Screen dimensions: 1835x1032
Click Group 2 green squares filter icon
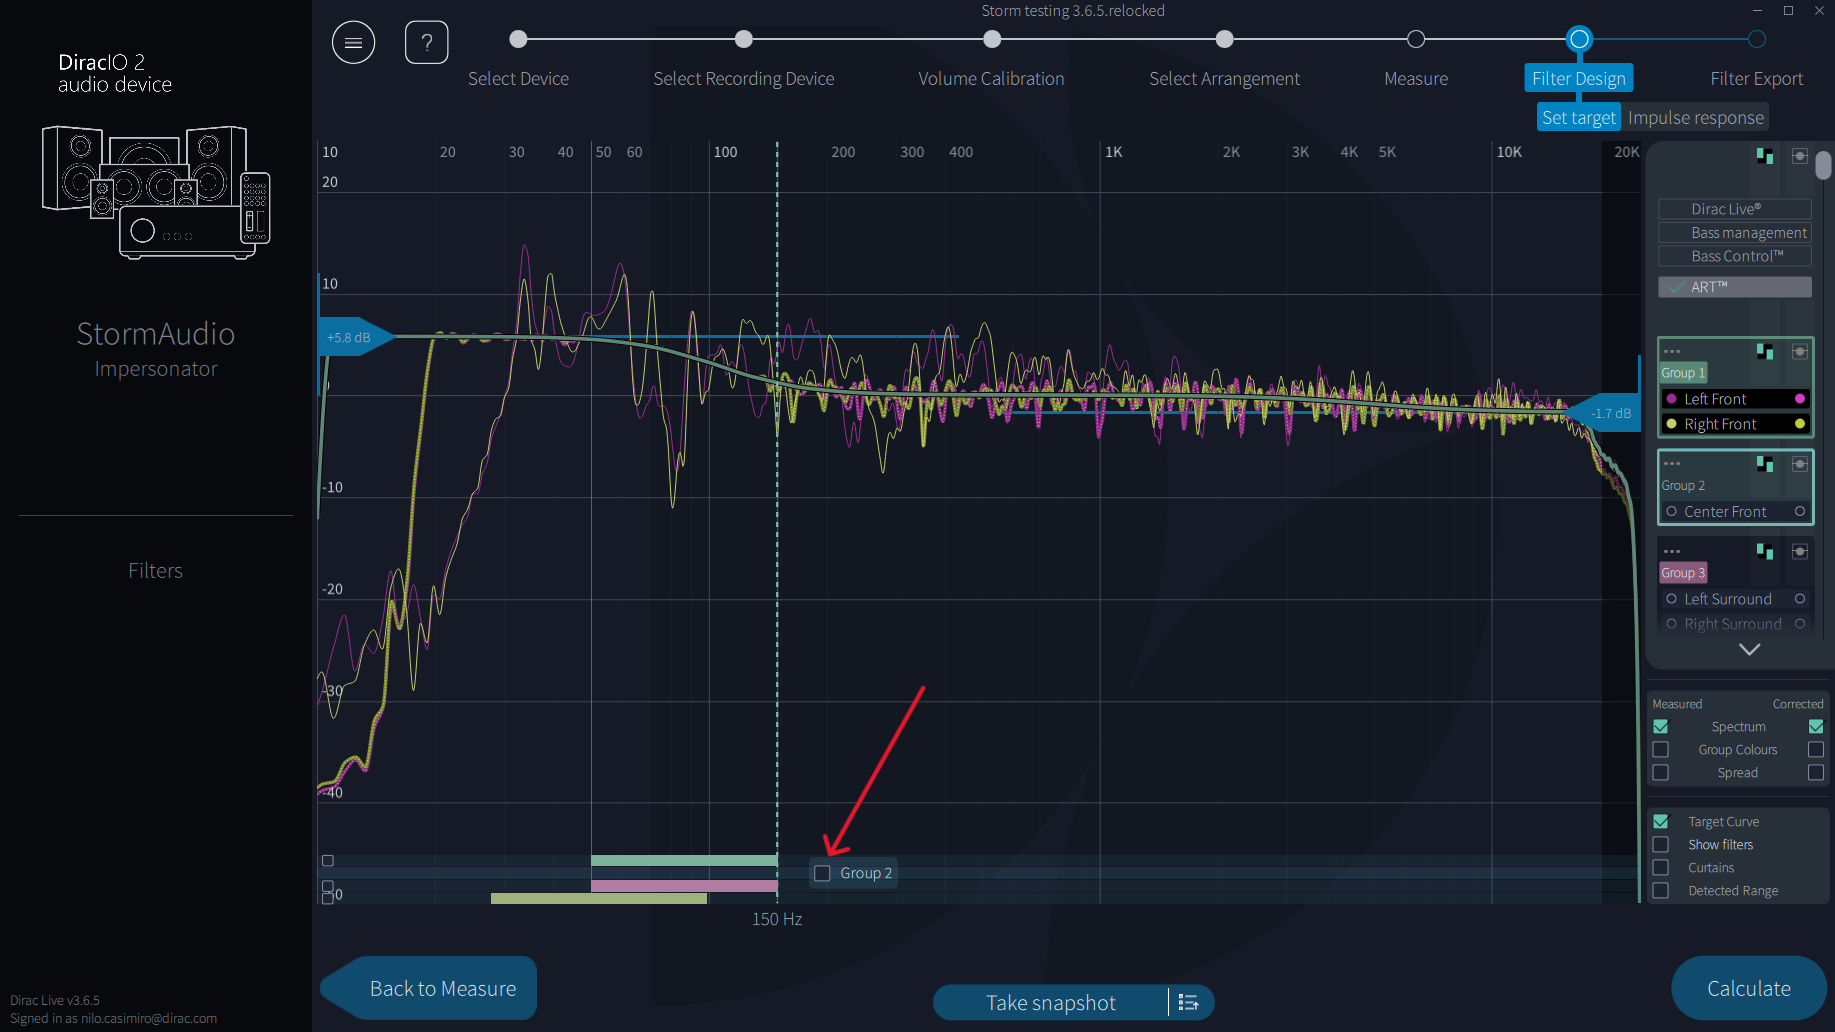(x=1765, y=464)
